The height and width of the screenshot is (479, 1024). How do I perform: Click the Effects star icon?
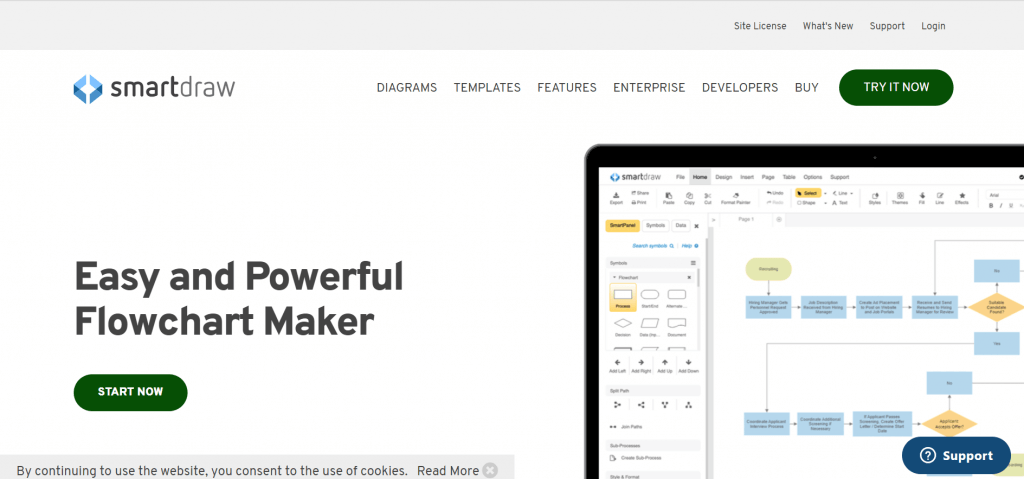click(x=962, y=195)
